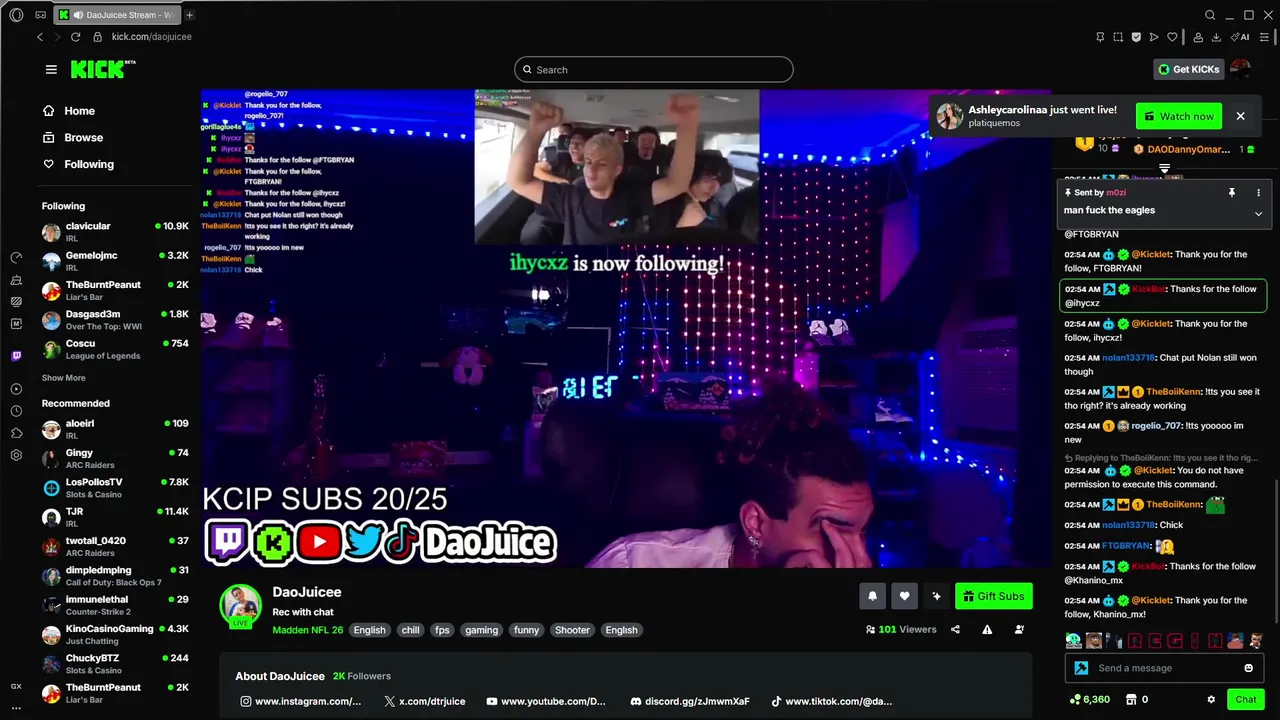Open browser downloads icon

point(1216,37)
